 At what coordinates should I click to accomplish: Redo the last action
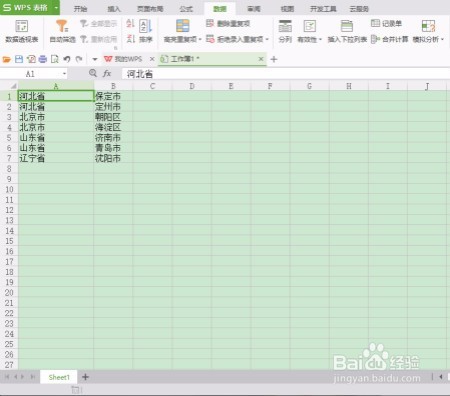[79, 59]
